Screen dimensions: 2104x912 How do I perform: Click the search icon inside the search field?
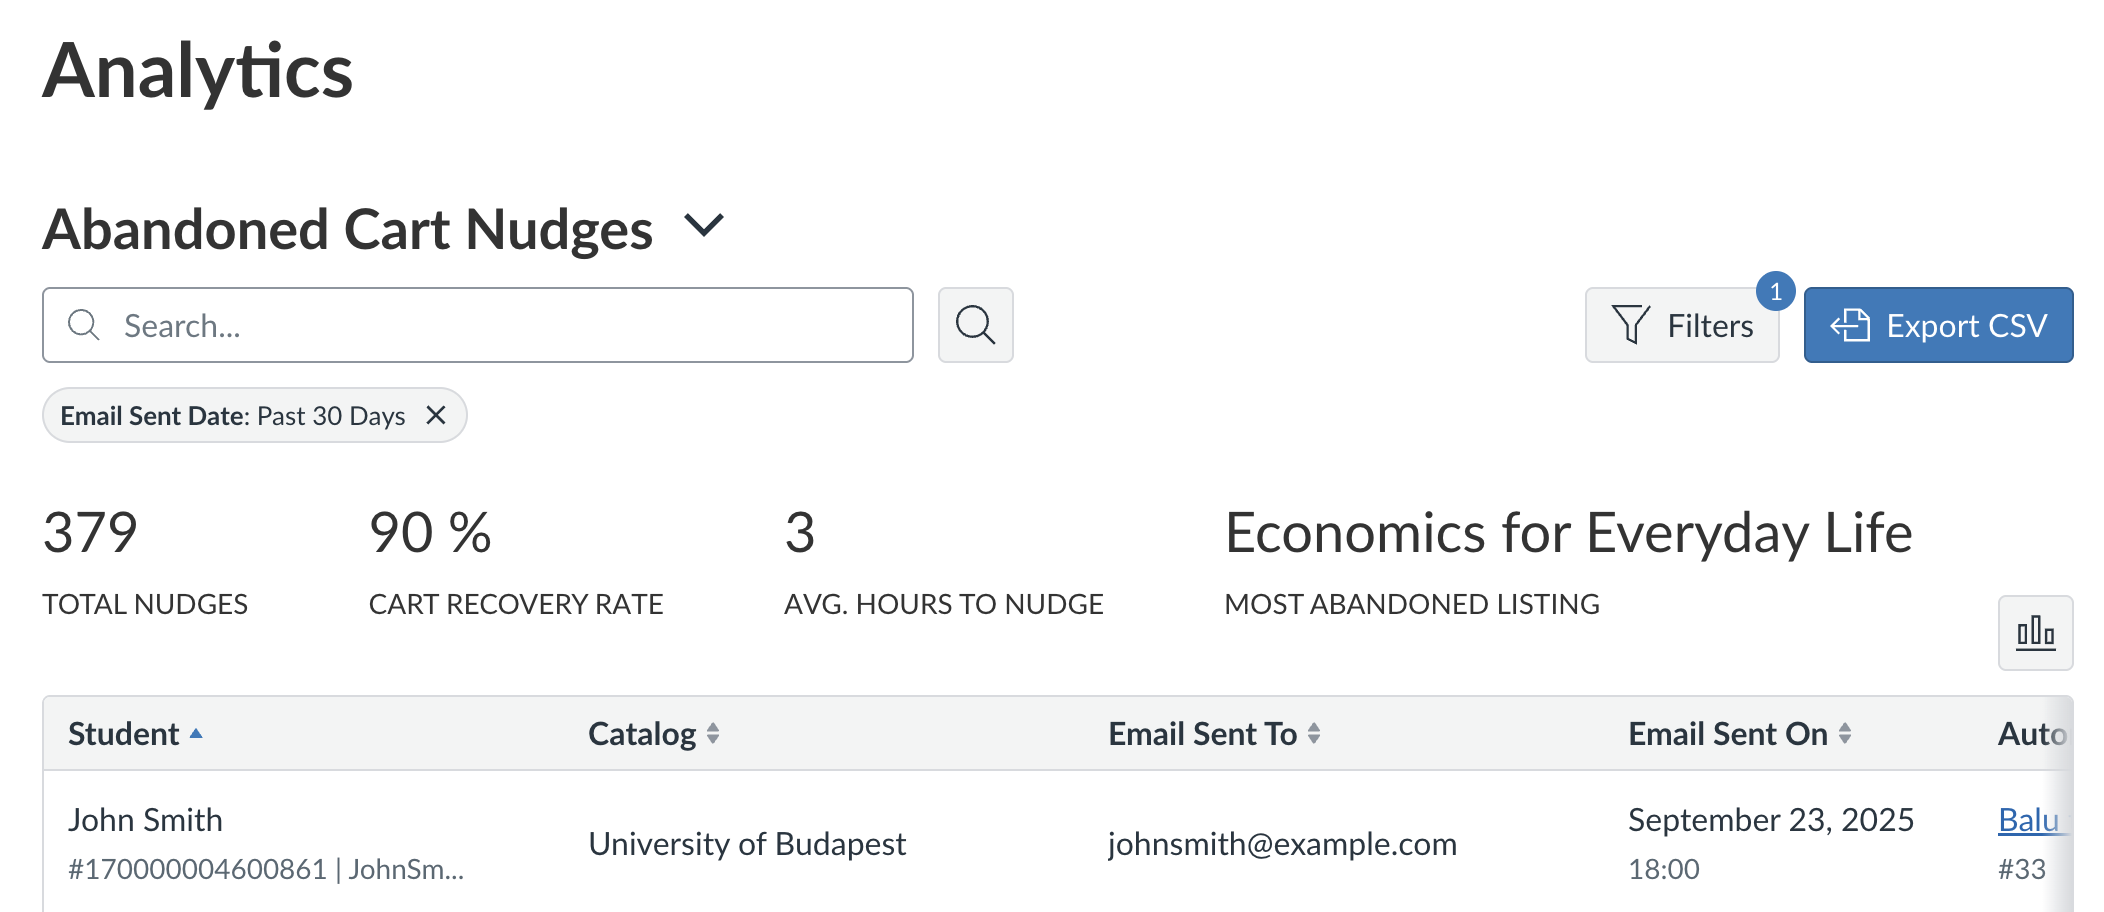coord(84,325)
